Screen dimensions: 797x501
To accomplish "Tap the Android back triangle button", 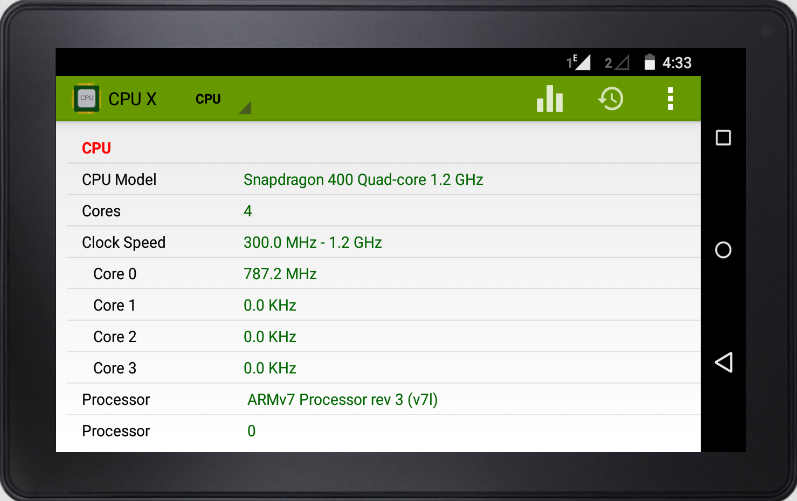I will 723,362.
